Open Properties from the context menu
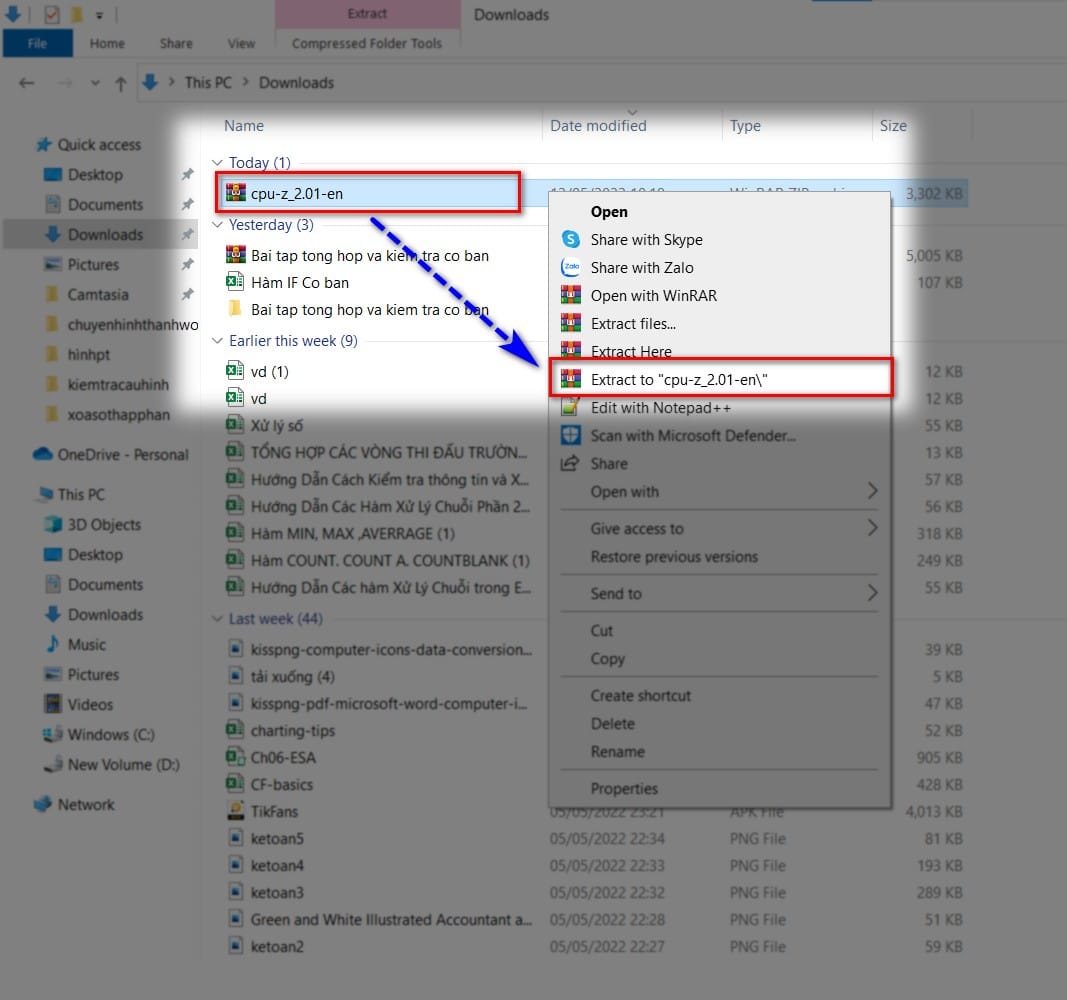 624,788
